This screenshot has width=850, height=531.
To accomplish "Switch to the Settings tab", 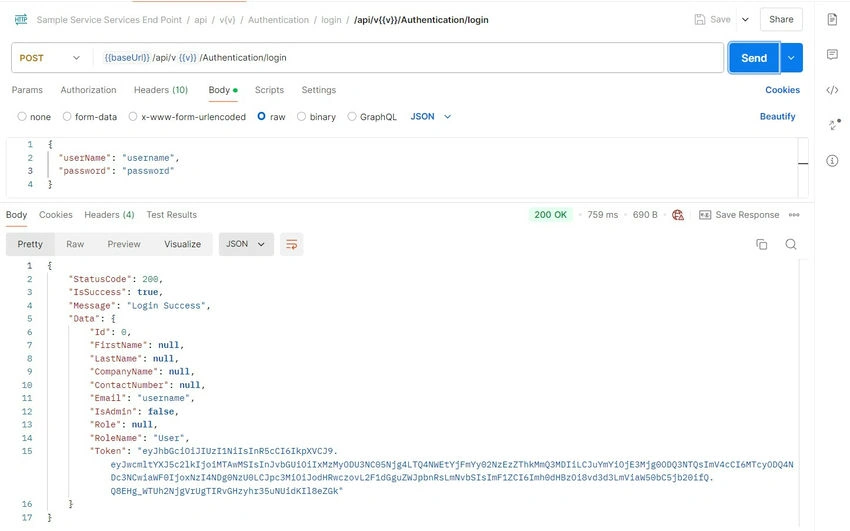I will click(x=319, y=90).
